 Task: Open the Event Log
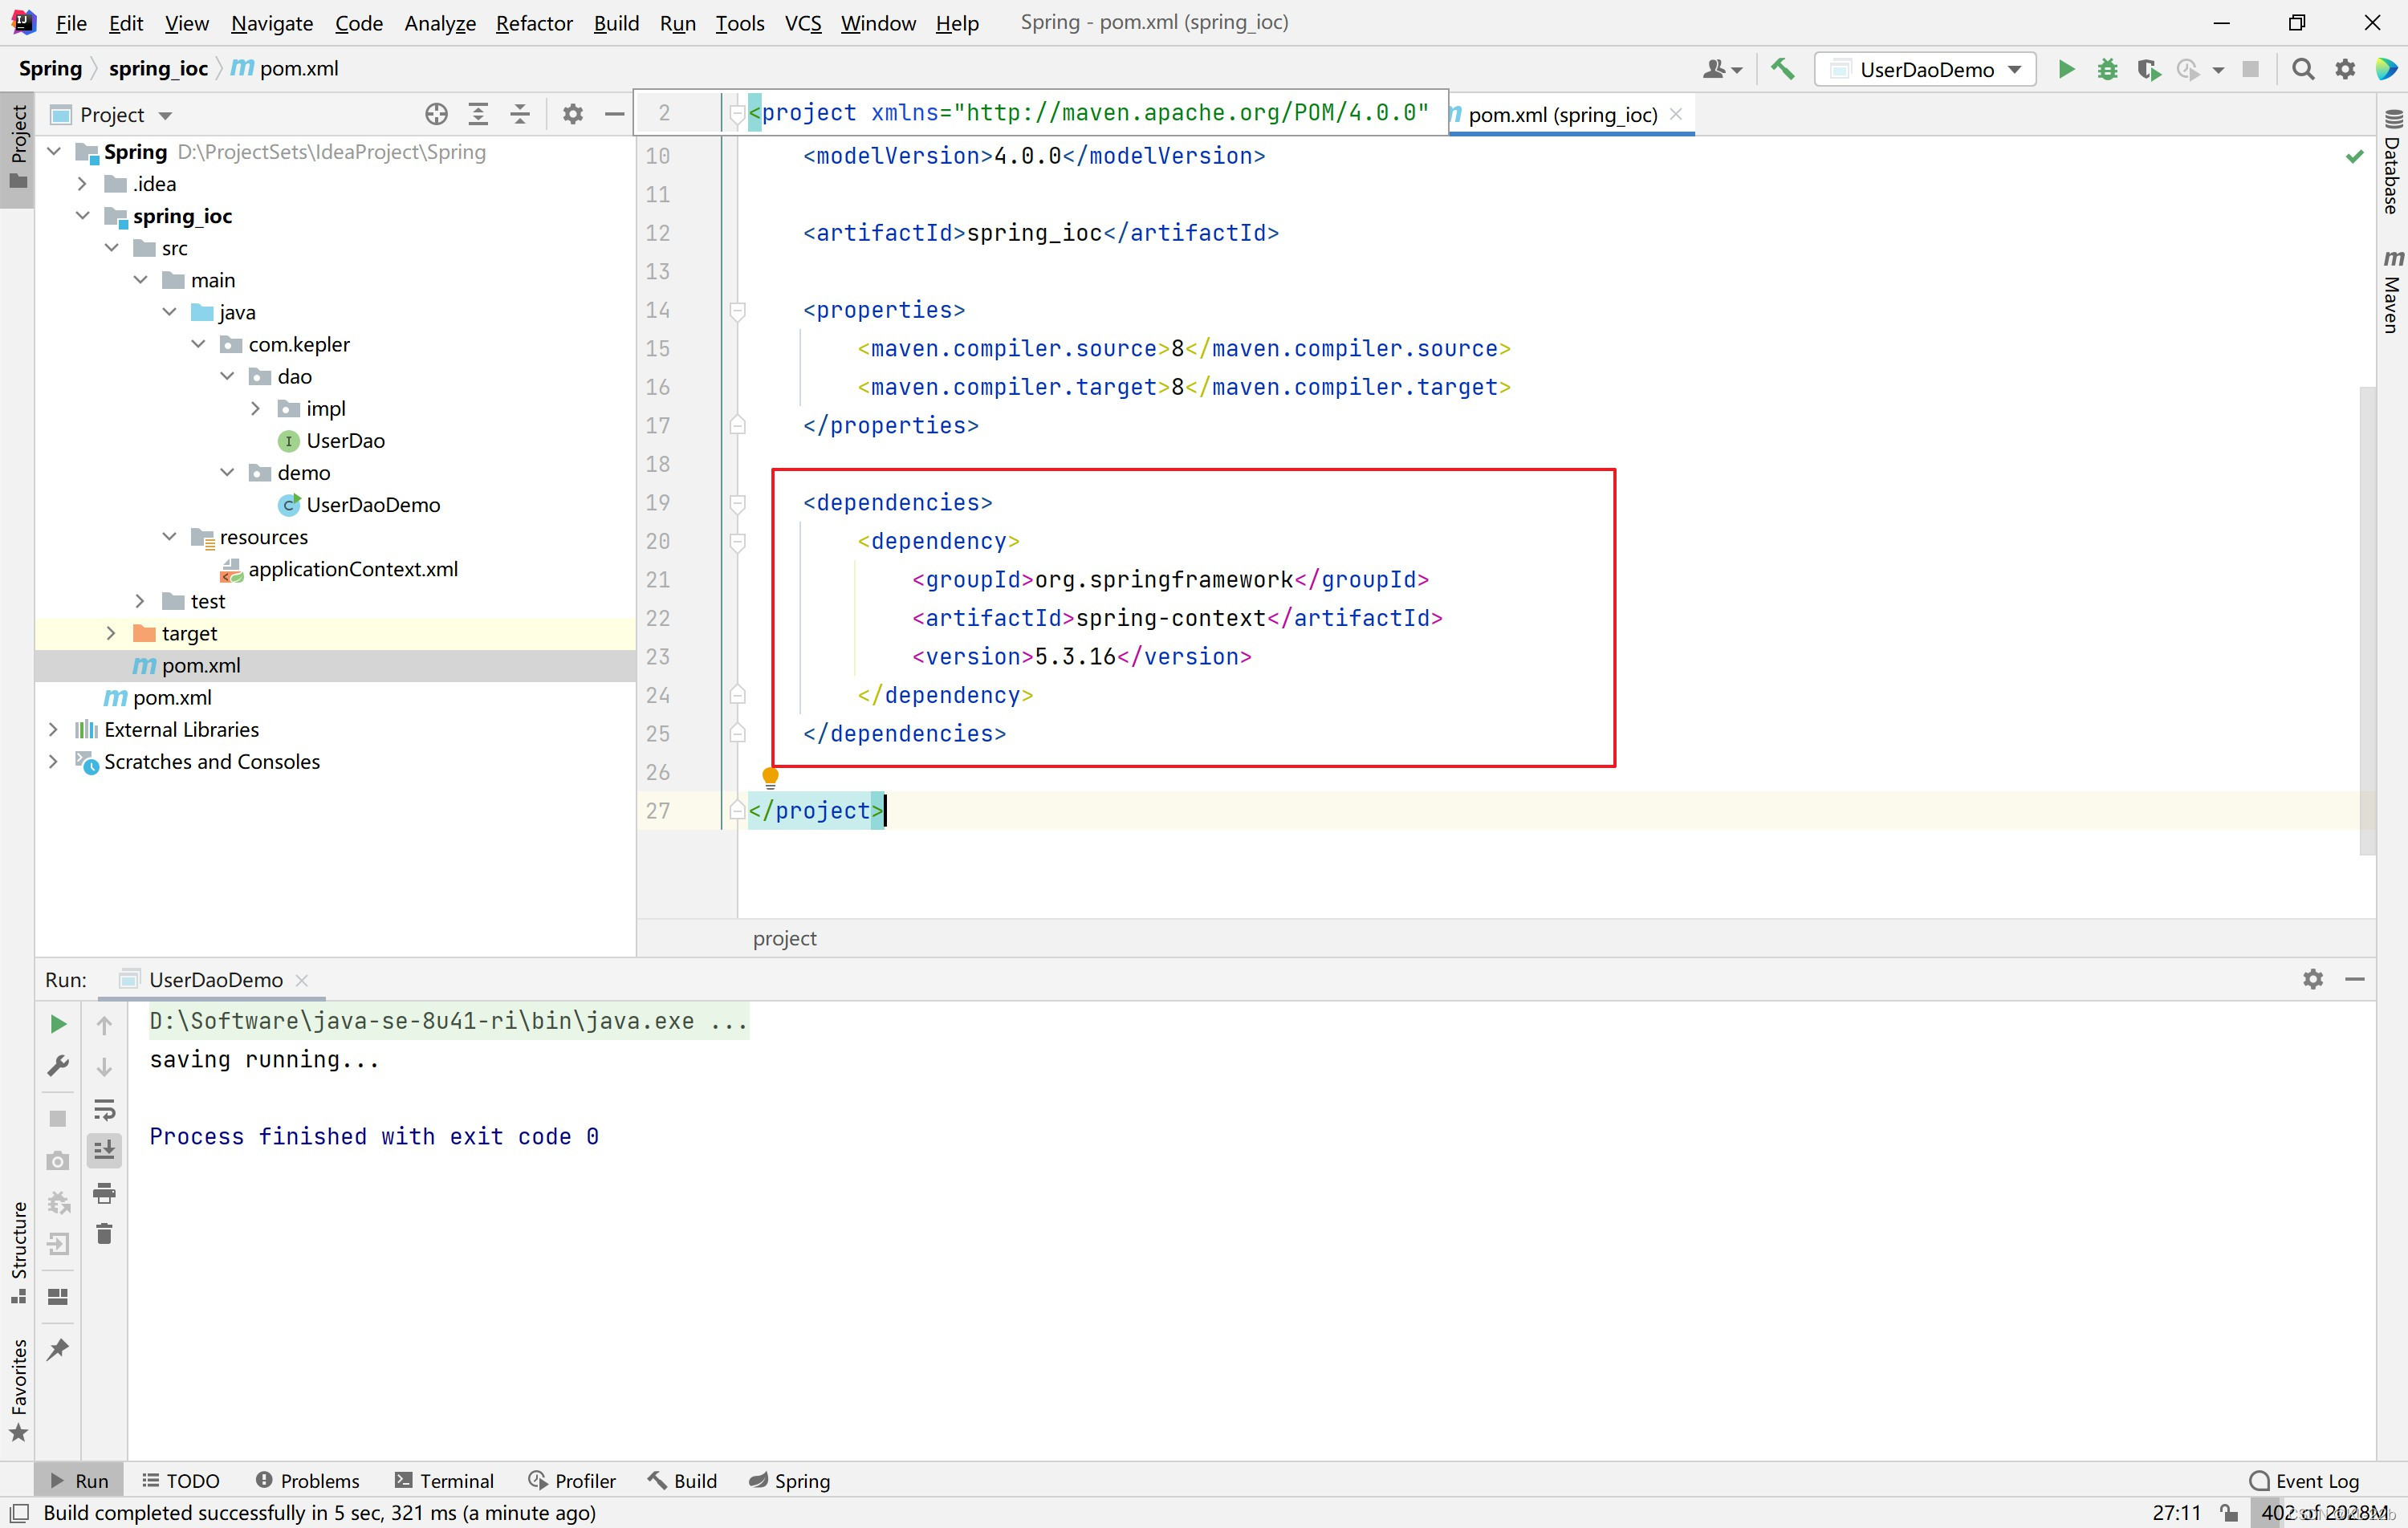point(2304,1481)
